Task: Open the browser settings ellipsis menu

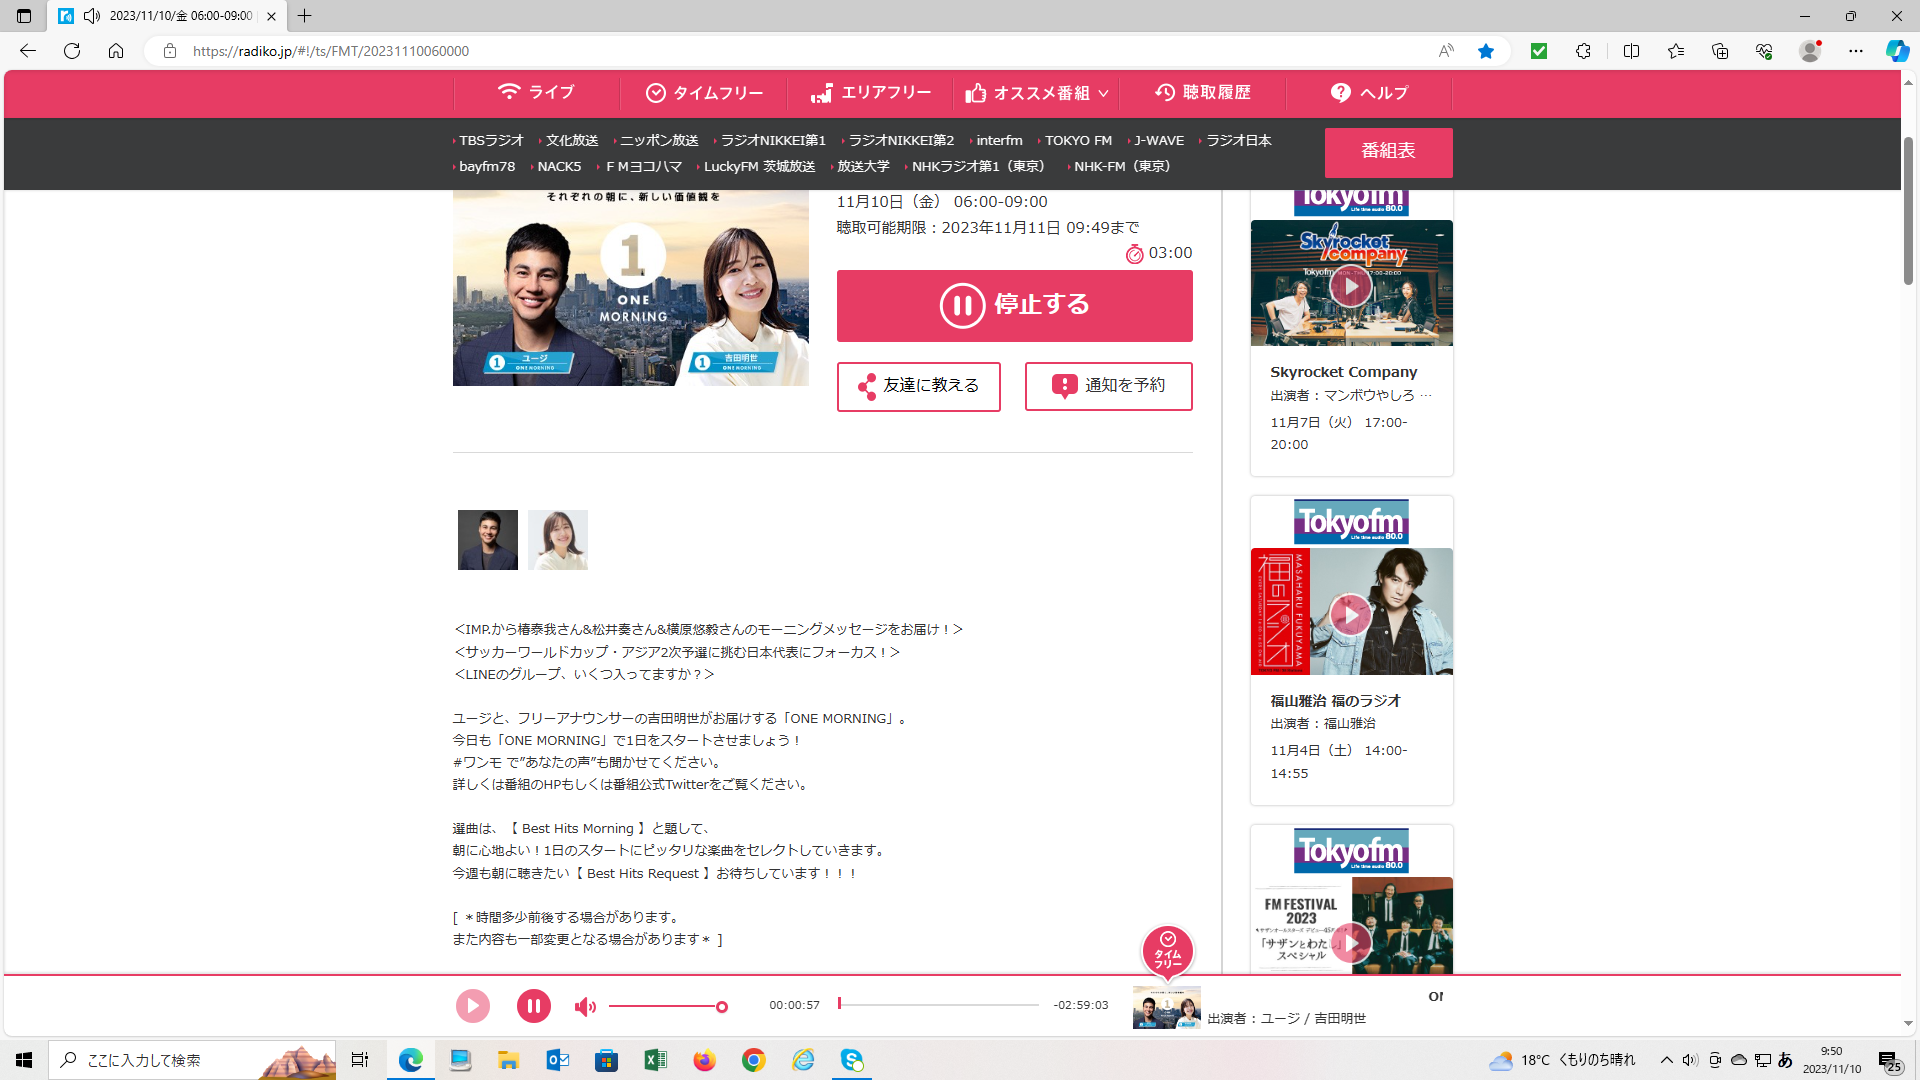Action: [x=1856, y=51]
